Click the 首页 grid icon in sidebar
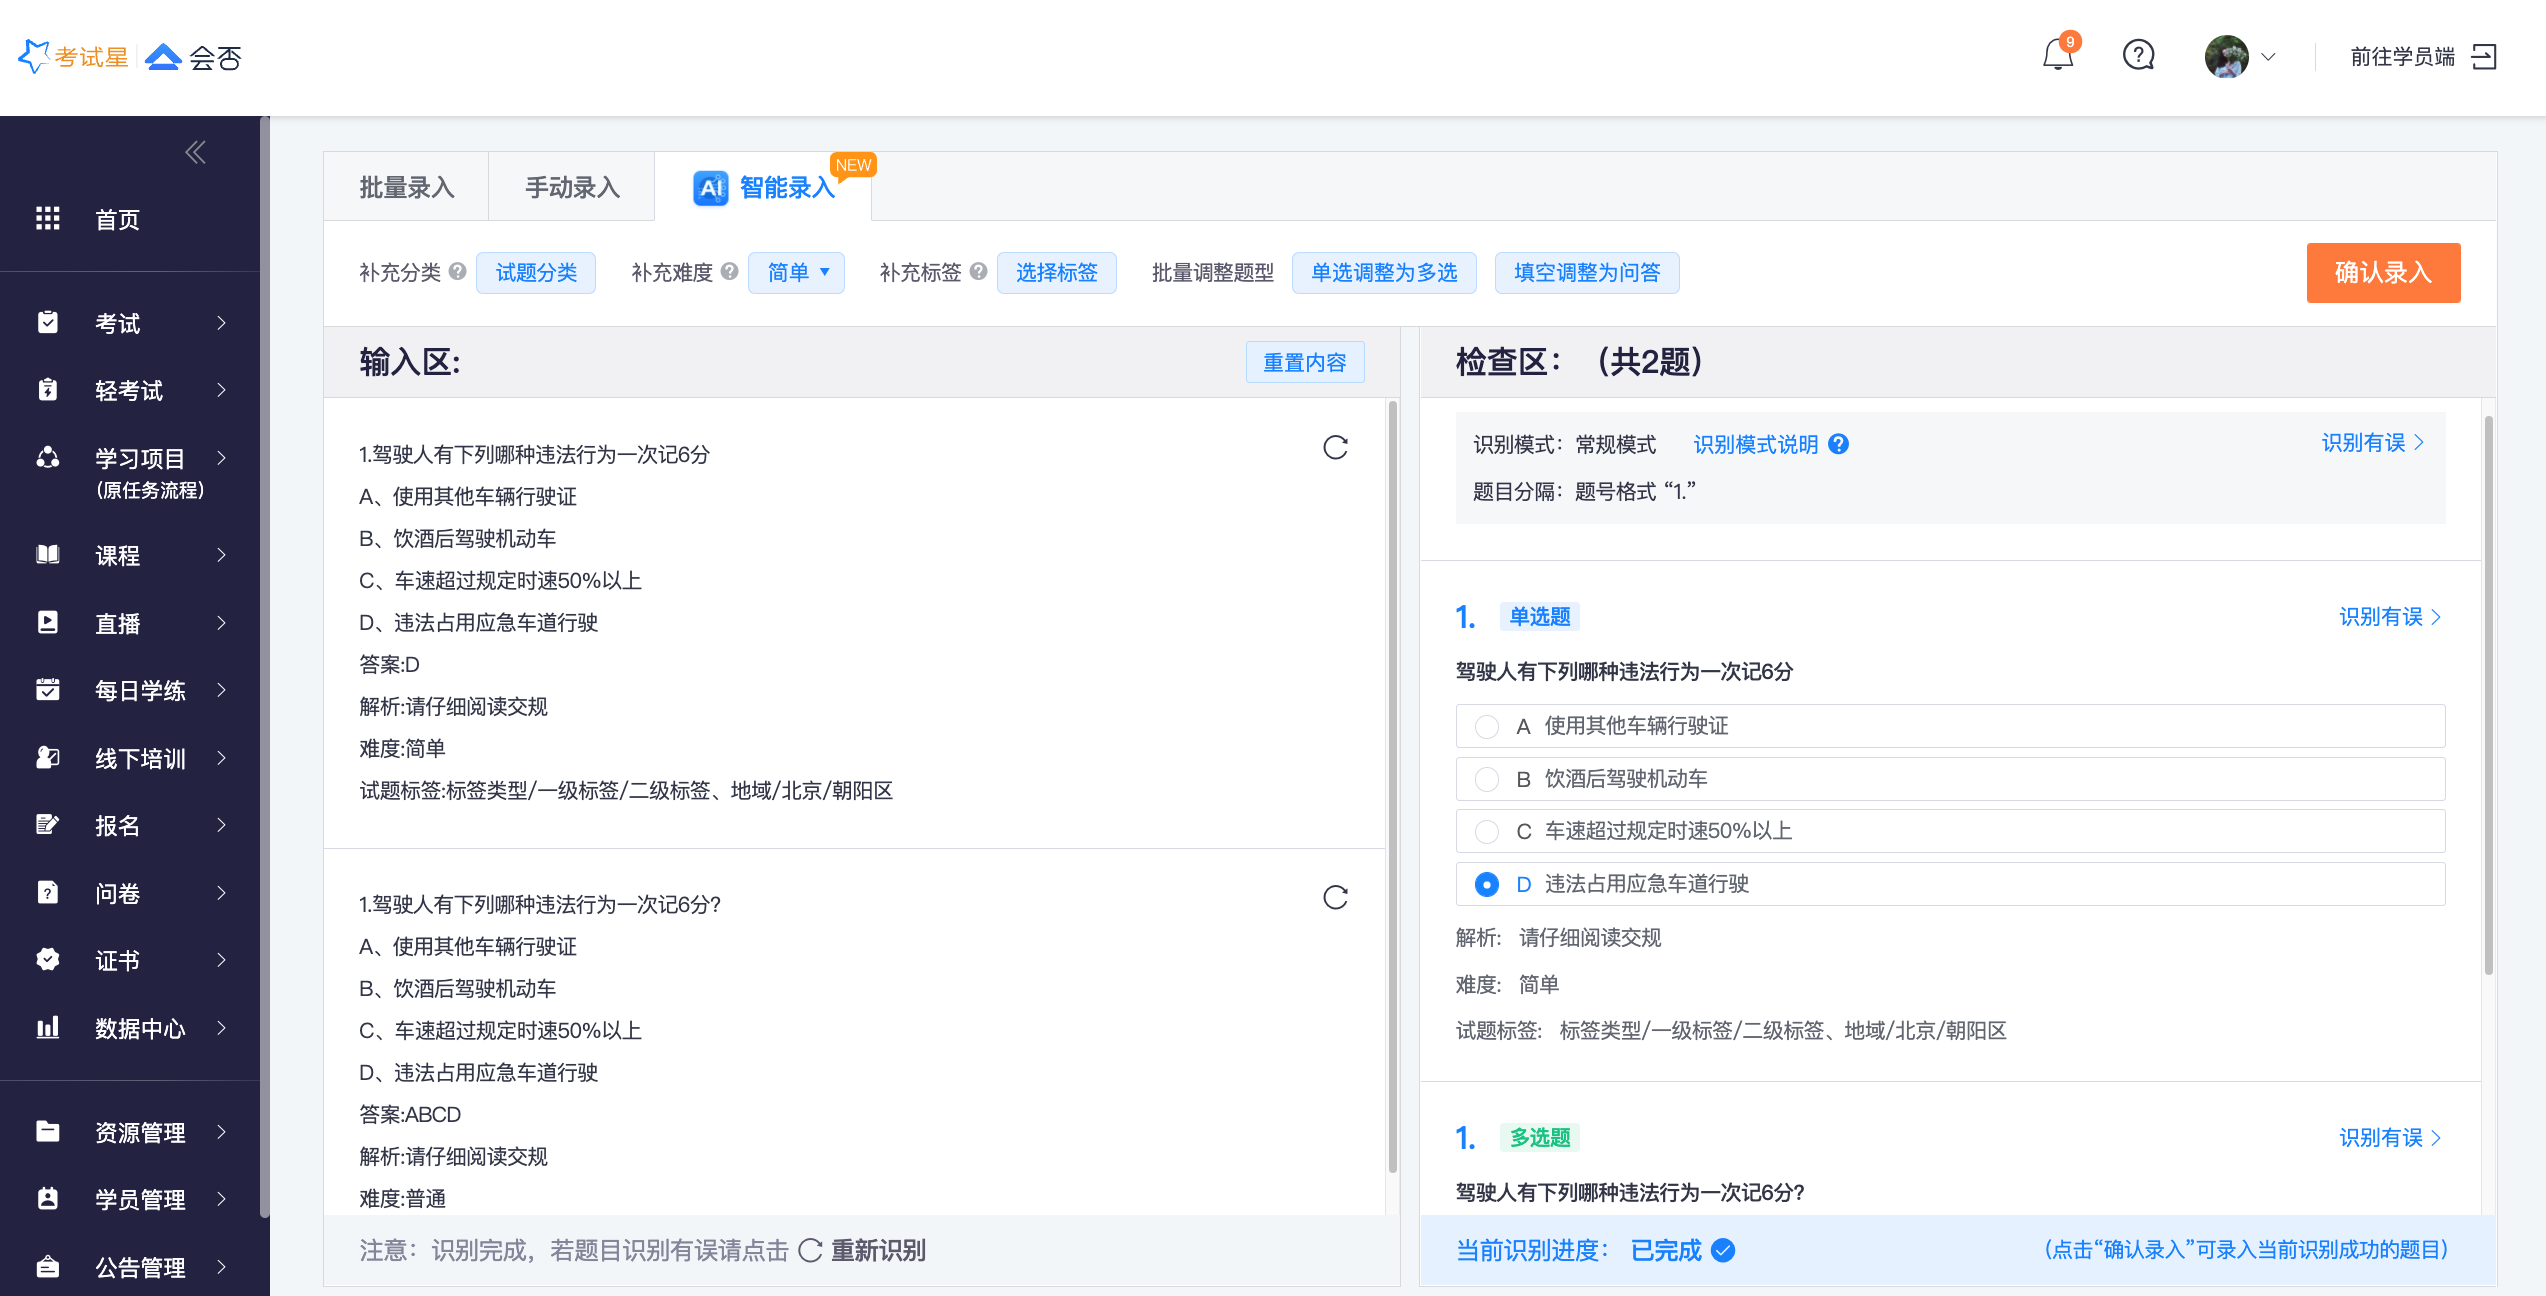The image size is (2546, 1296). (48, 219)
